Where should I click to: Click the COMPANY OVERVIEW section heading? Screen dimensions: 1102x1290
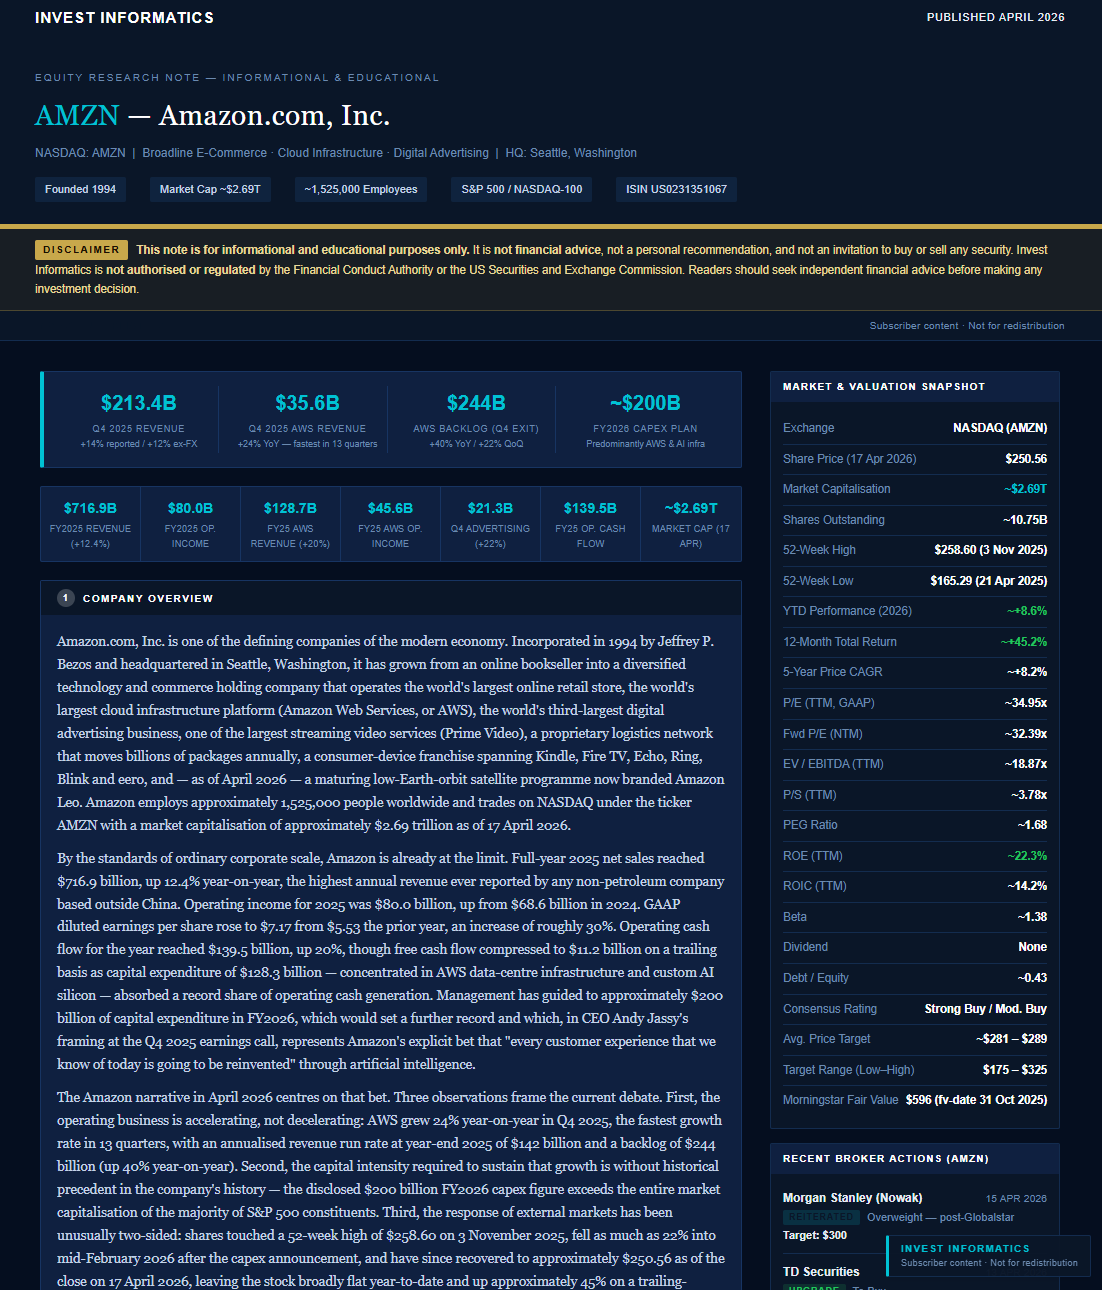click(148, 598)
